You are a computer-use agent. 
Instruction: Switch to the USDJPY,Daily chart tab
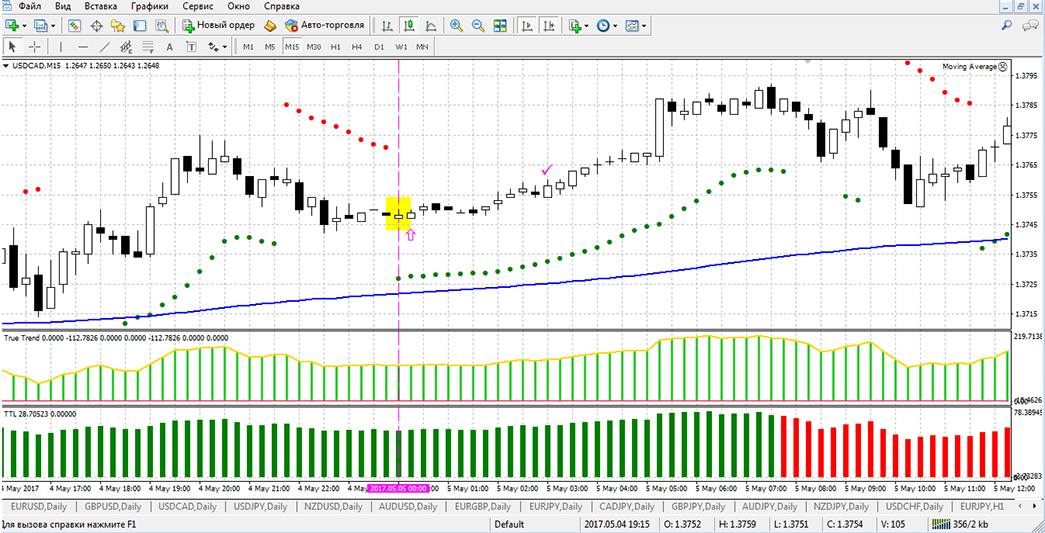pos(262,506)
